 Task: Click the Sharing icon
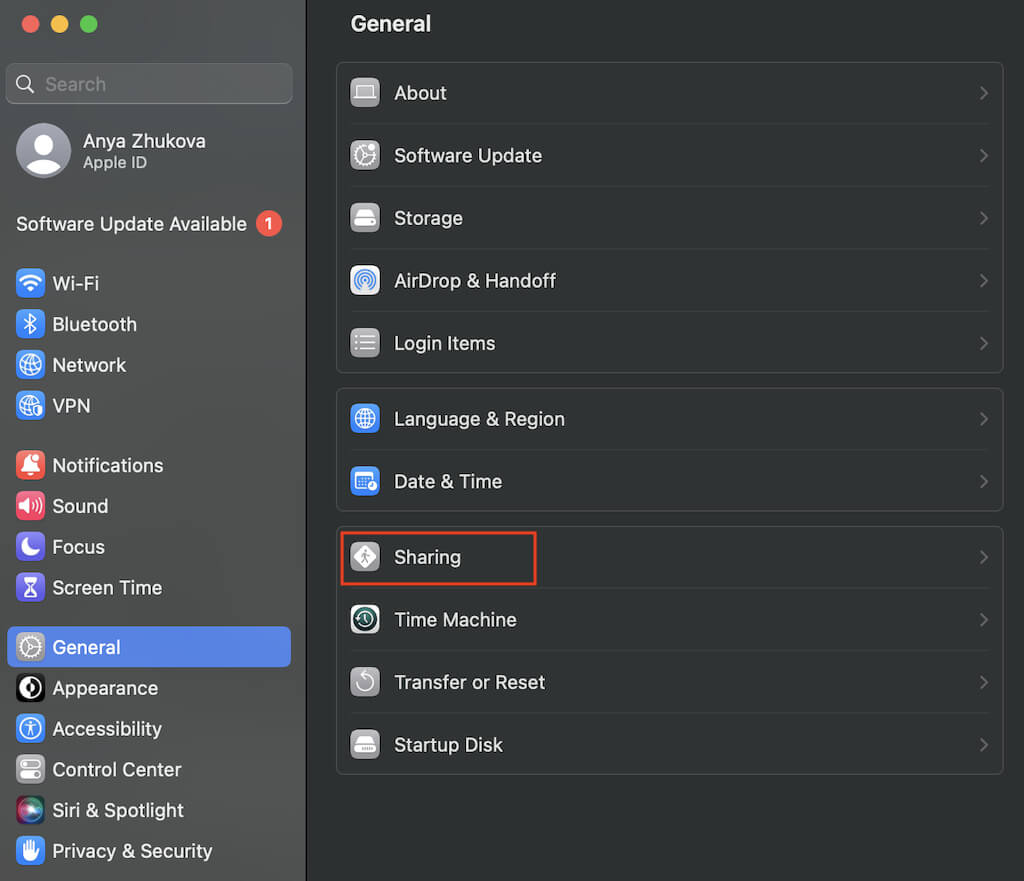(x=365, y=557)
